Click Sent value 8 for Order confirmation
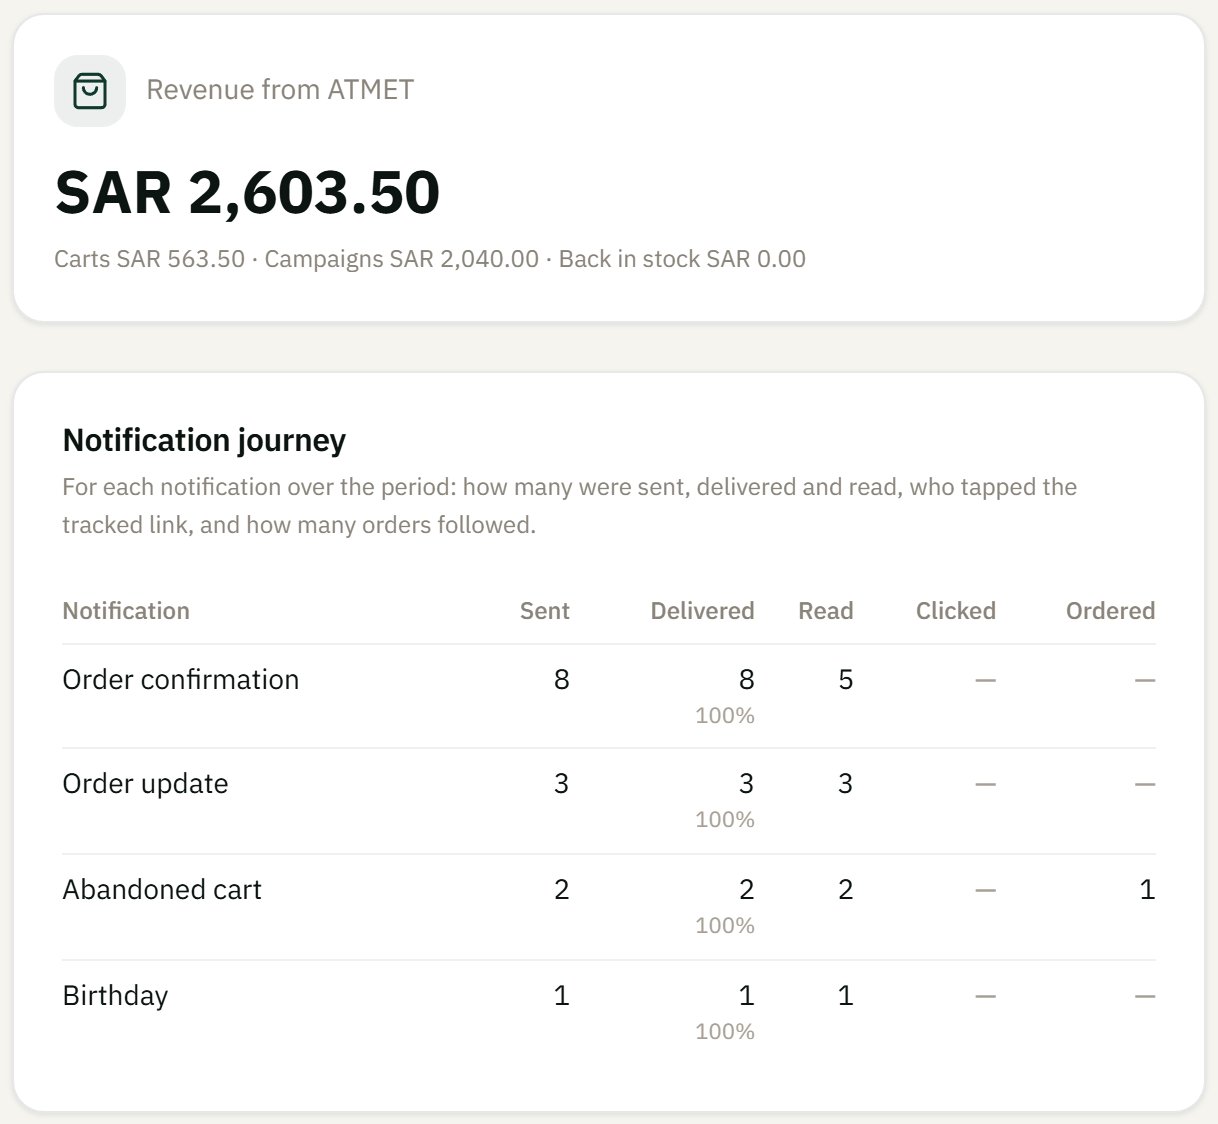The width and height of the screenshot is (1218, 1124). (562, 680)
